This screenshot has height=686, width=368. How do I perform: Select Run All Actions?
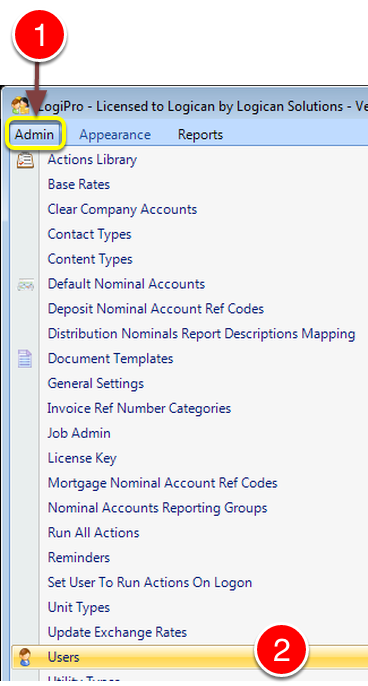coord(93,533)
